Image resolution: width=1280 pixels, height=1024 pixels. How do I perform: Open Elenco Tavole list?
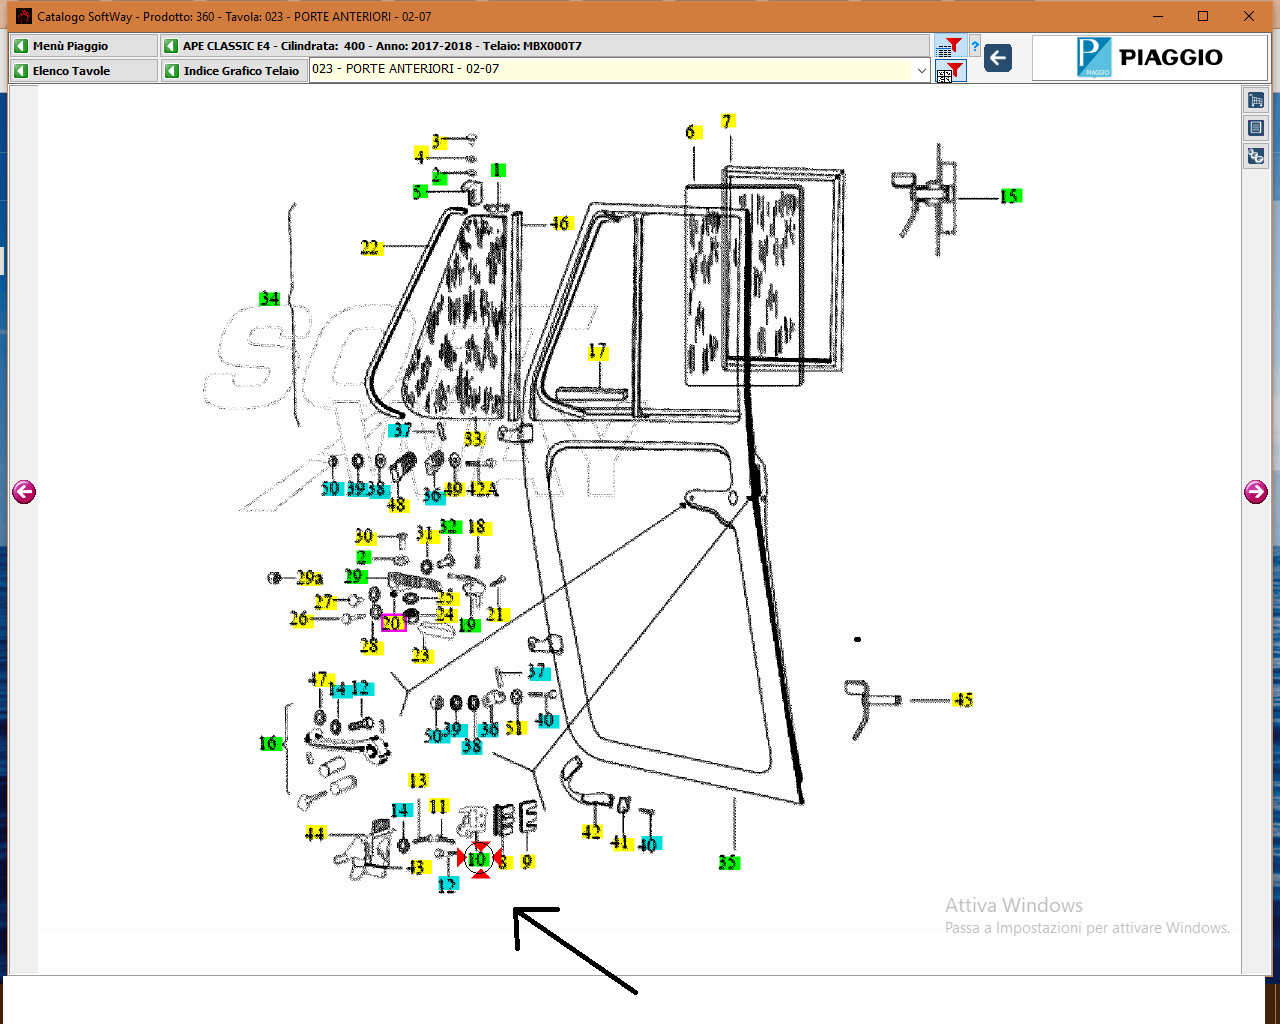point(84,71)
